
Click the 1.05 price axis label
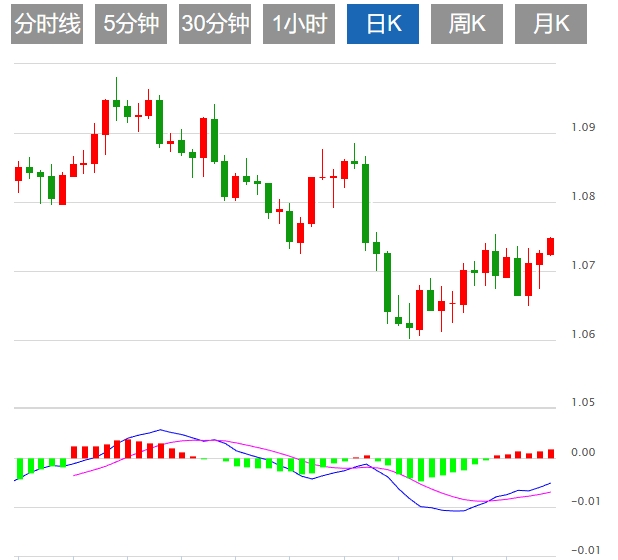(583, 403)
